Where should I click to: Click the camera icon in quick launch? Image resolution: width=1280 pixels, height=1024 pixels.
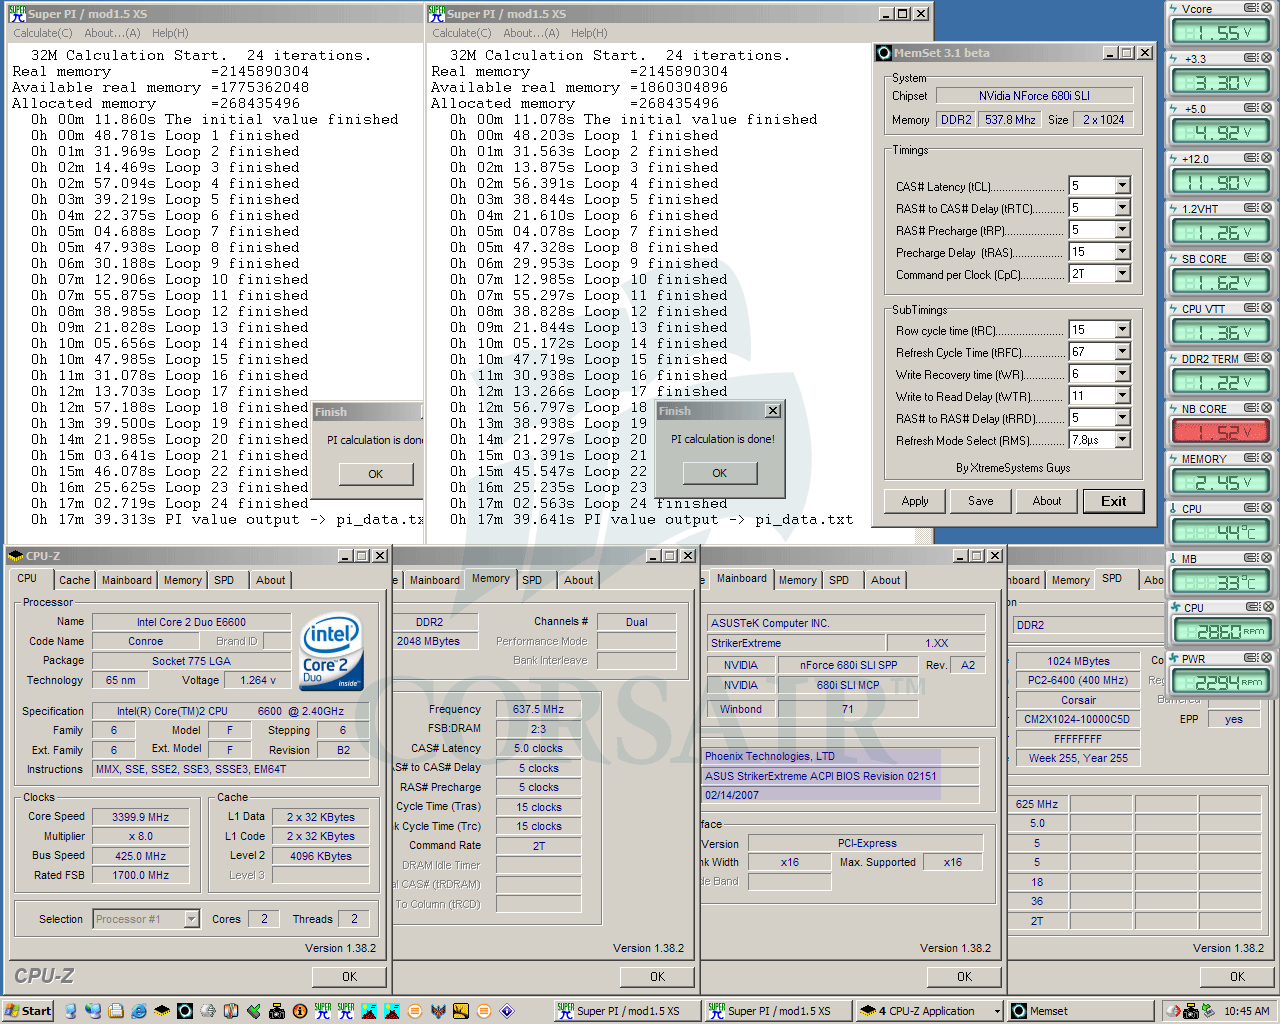click(x=277, y=1011)
